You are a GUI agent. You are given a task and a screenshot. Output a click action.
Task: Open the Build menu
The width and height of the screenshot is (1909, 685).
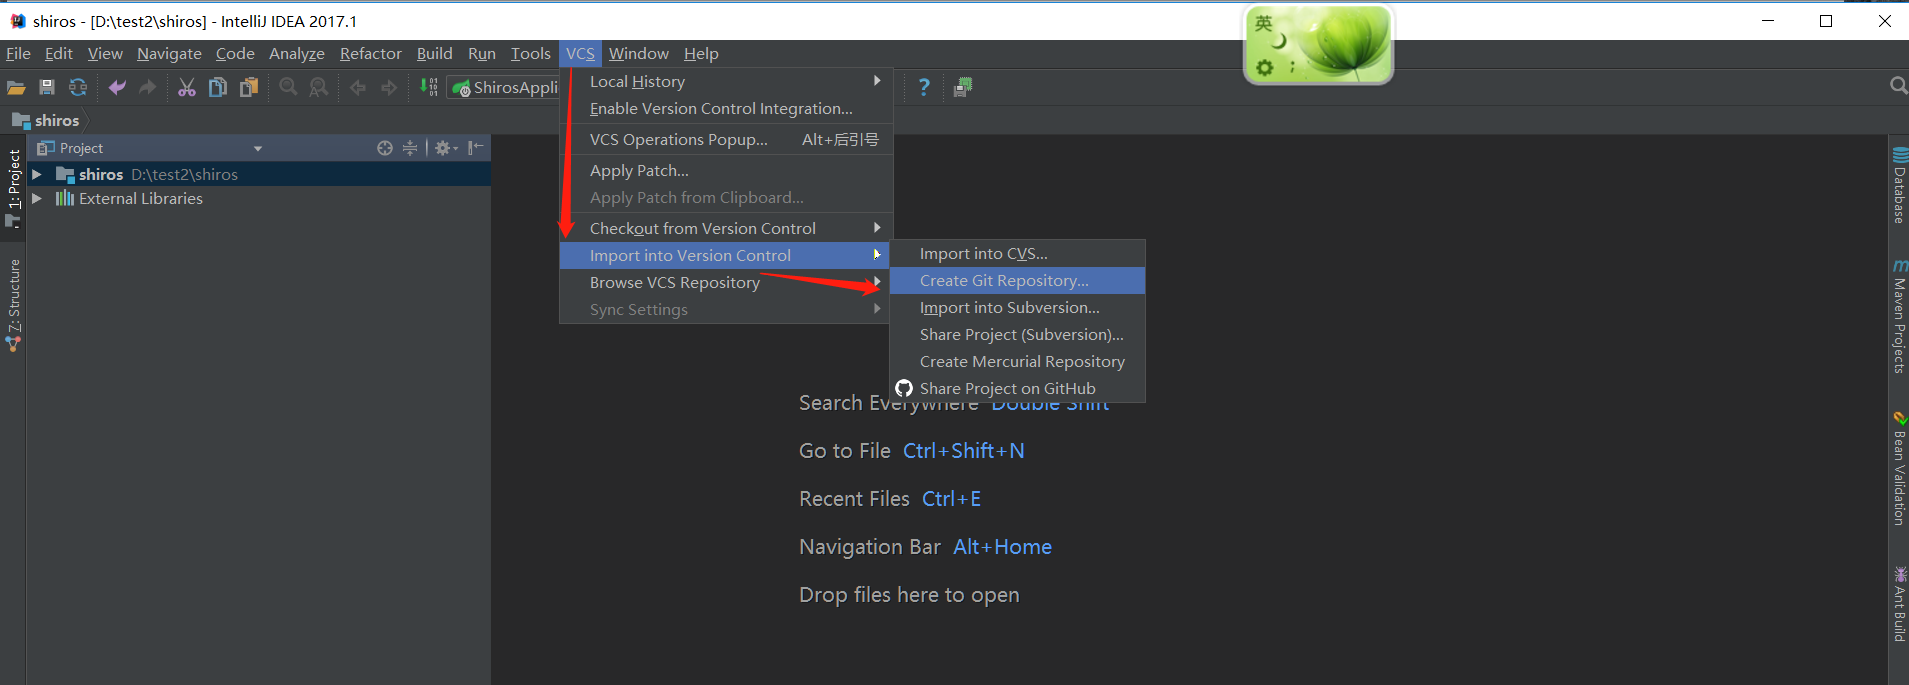[435, 54]
